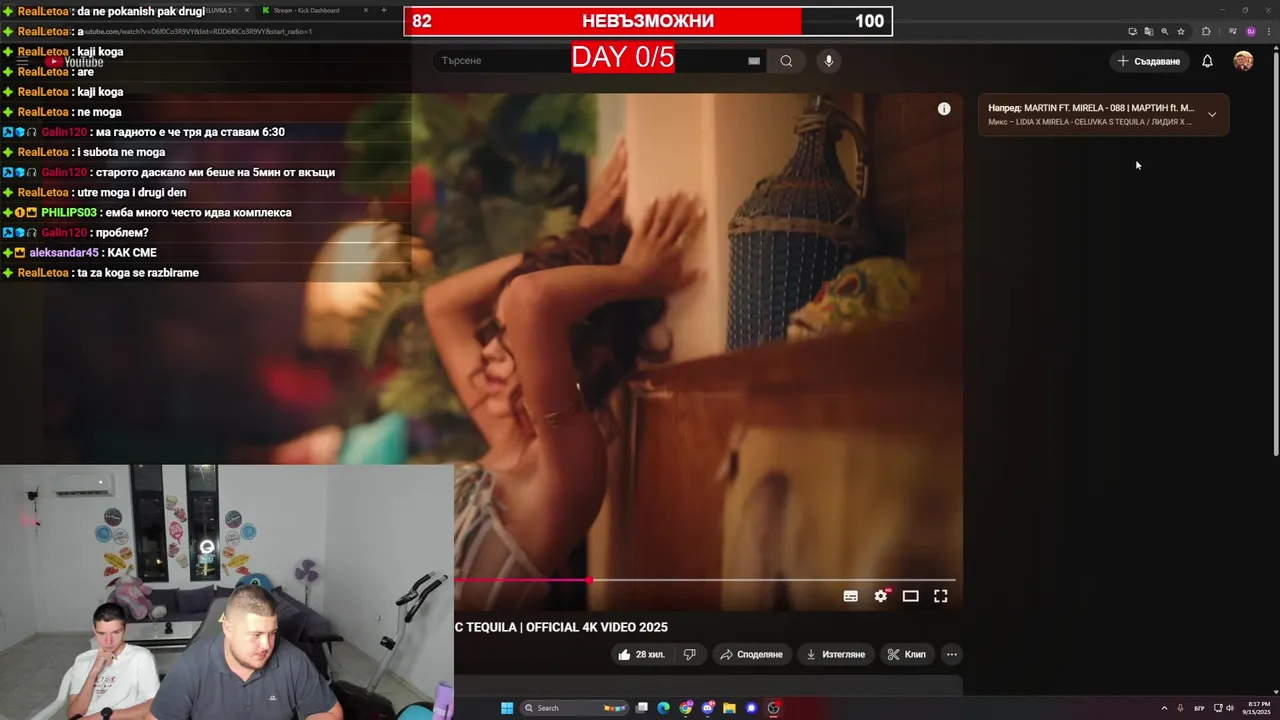Expand the up-next playlist panel chevron

click(1212, 114)
